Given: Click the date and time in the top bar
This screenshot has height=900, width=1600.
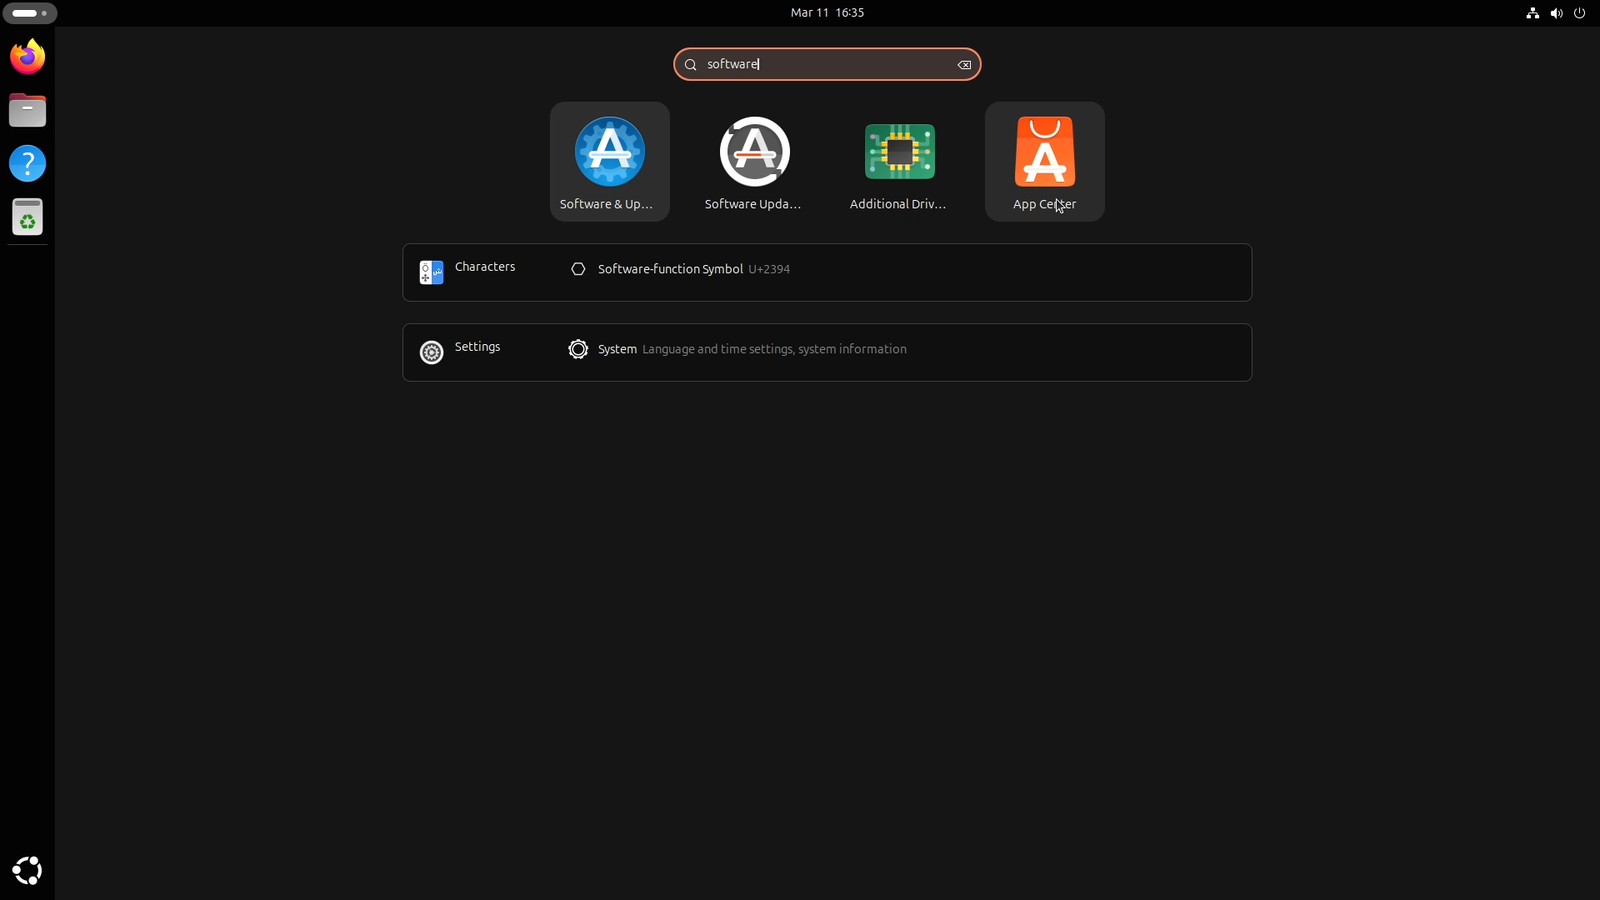Looking at the screenshot, I should 826,13.
